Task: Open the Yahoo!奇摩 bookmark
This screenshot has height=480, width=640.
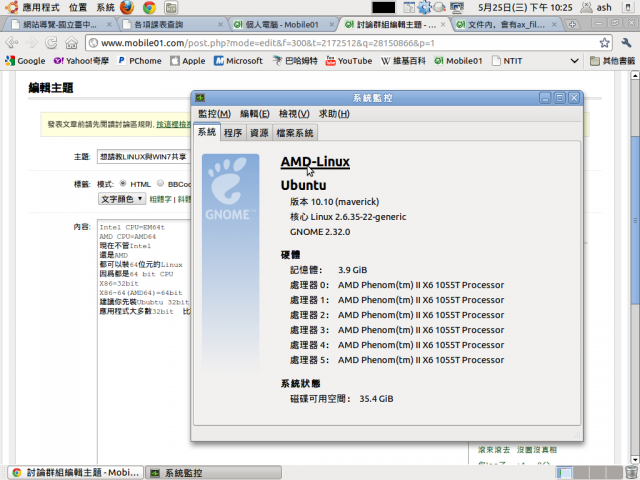Action: click(x=81, y=61)
